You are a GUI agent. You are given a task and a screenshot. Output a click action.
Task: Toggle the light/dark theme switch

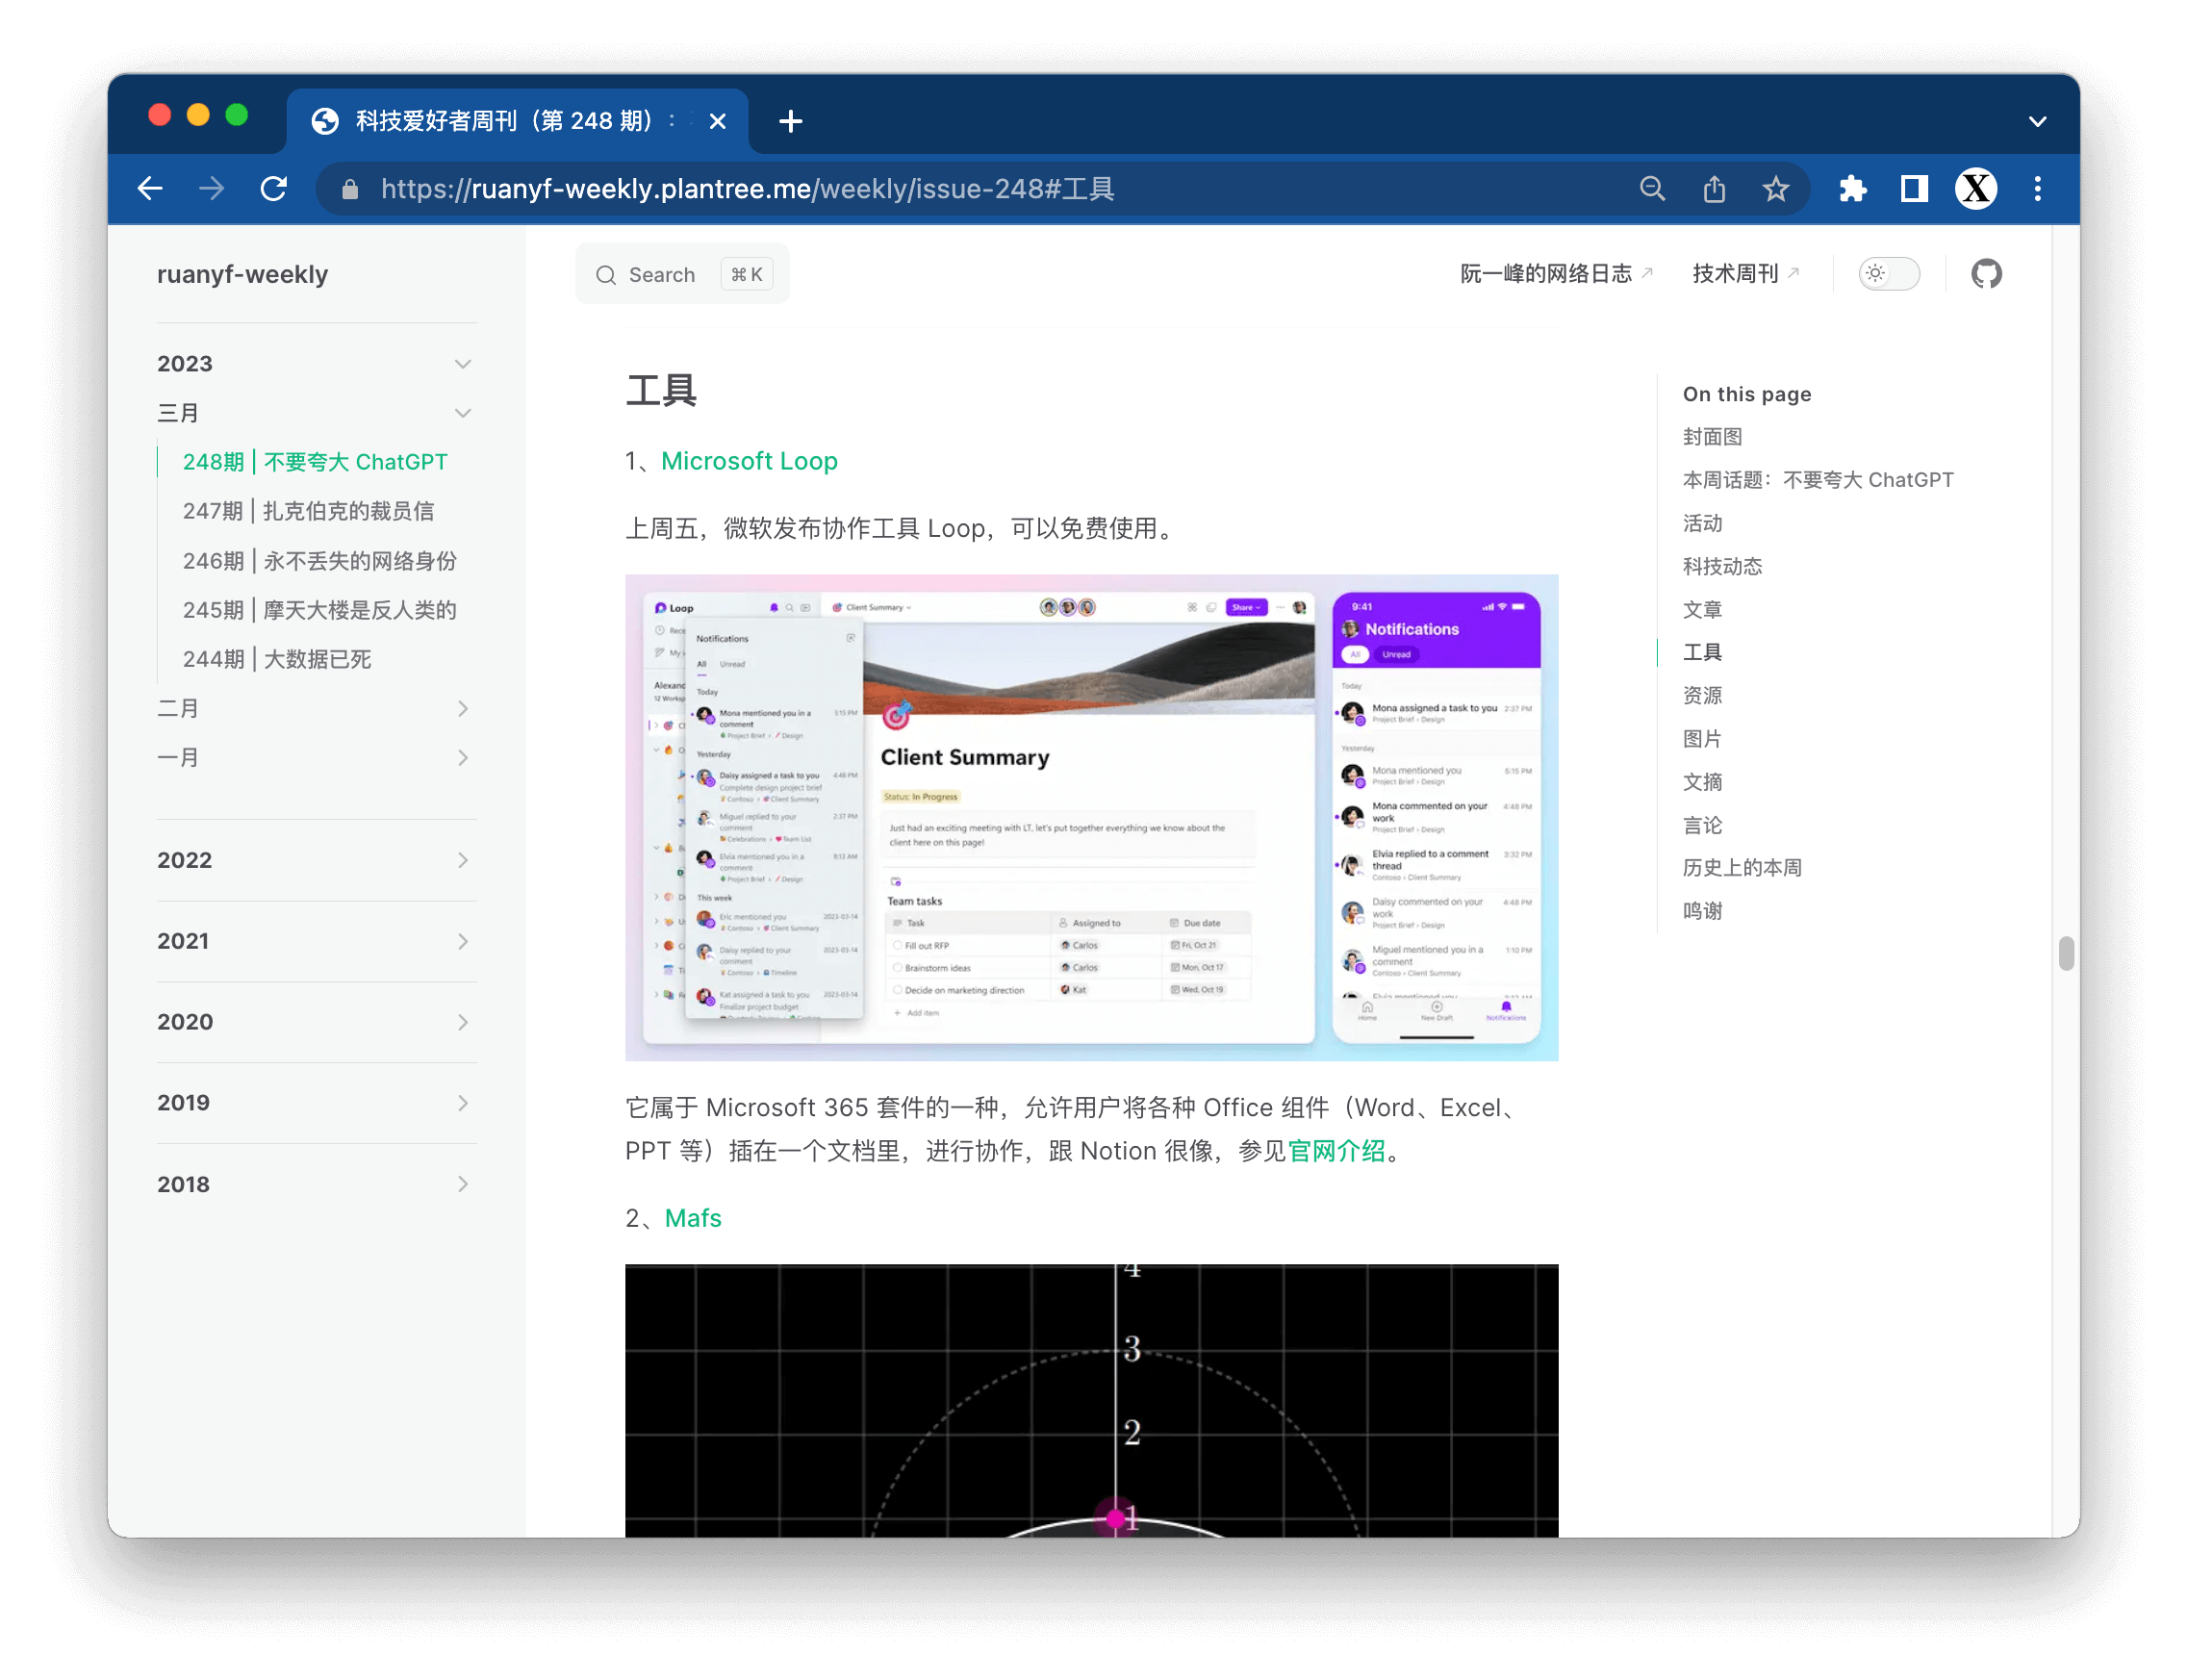[x=1889, y=273]
